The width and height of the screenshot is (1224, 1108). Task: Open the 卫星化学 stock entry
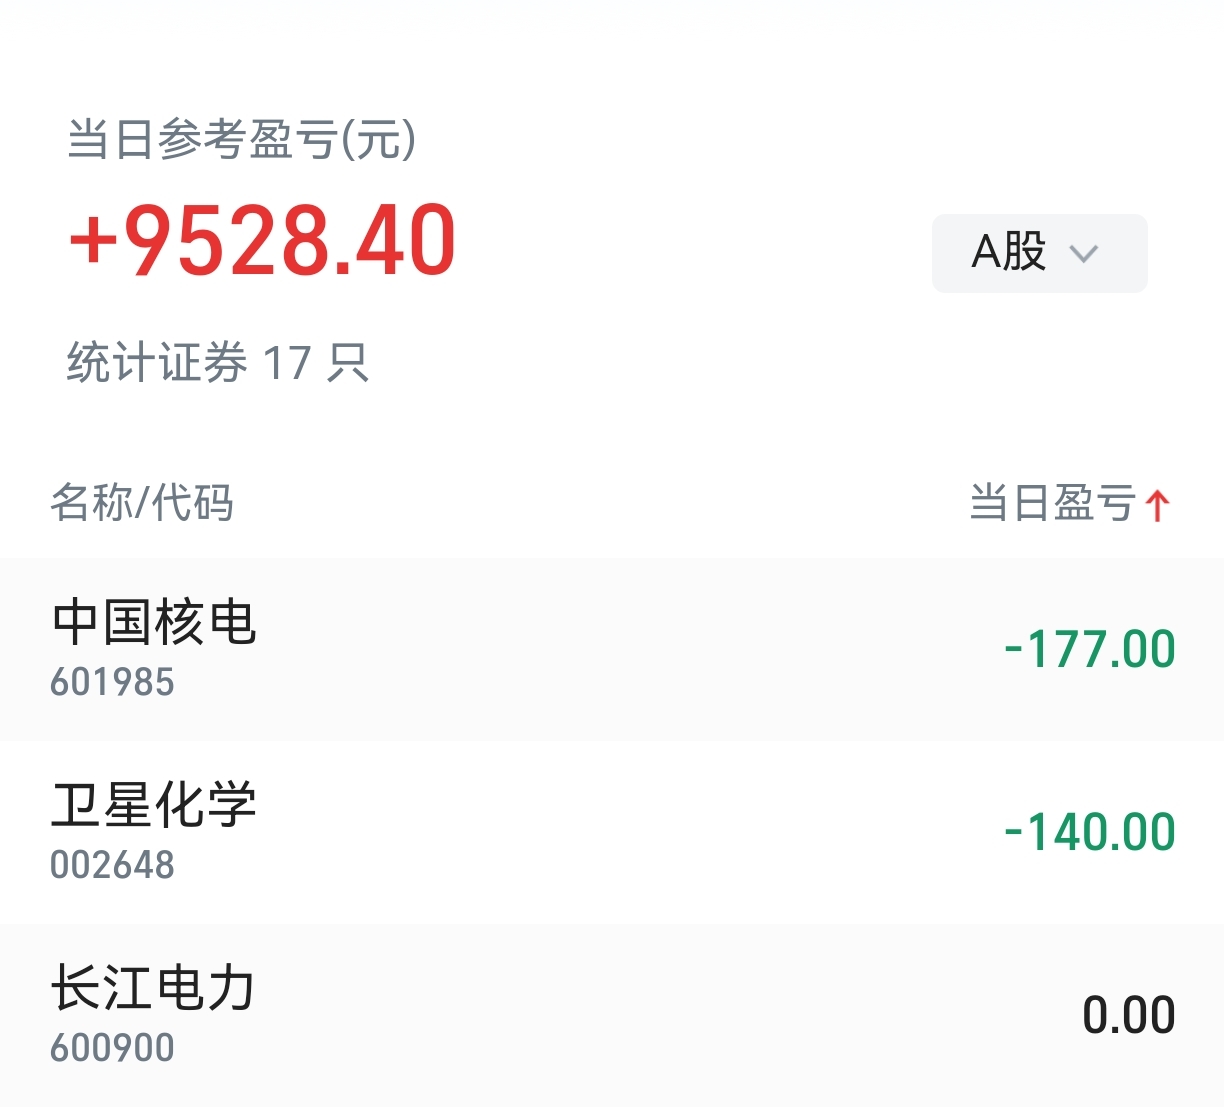pos(154,805)
